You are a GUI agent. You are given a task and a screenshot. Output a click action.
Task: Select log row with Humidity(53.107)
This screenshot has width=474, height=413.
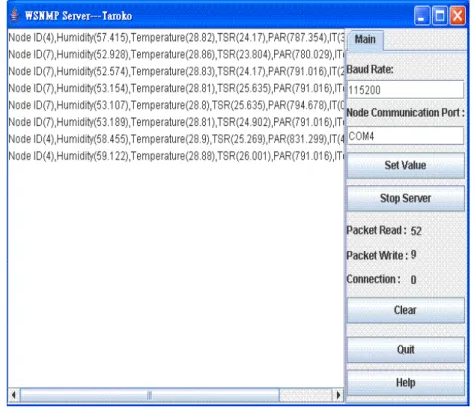tap(176, 105)
